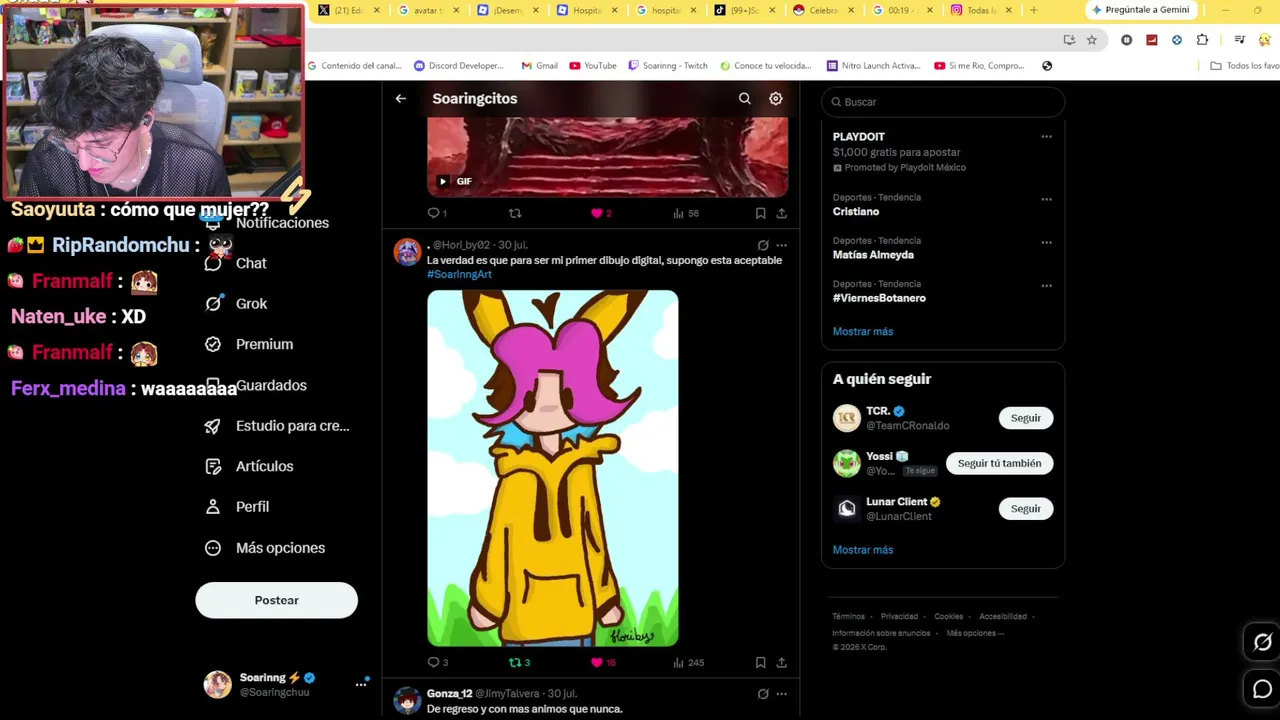1280x720 pixels.
Task: Open the Soarinng - Twitch bookmark
Action: [x=668, y=66]
